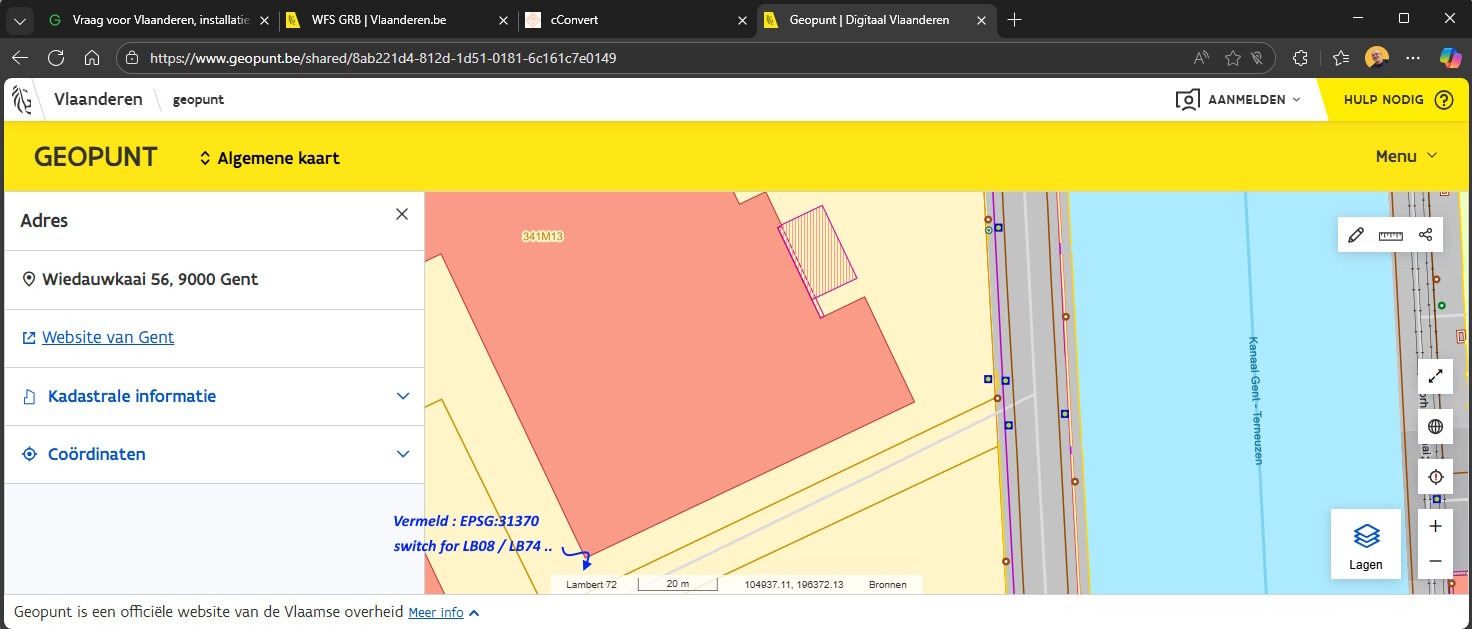Click the share map icon
Image resolution: width=1472 pixels, height=629 pixels.
pyautogui.click(x=1425, y=235)
